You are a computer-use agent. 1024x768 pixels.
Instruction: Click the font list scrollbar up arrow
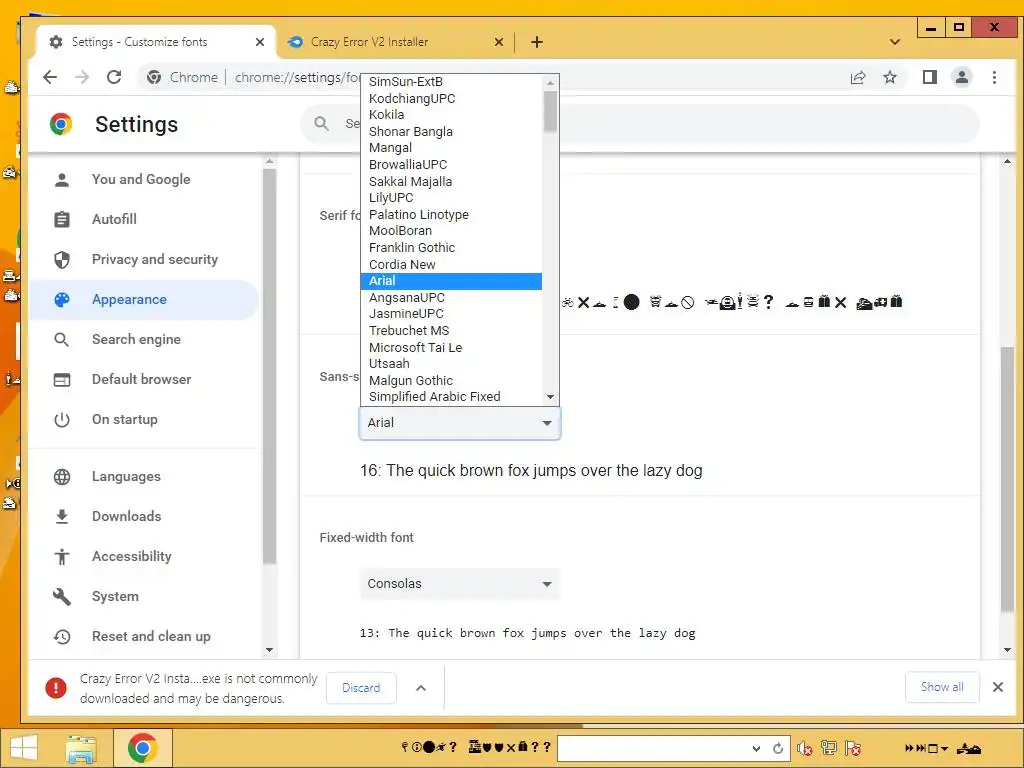(550, 82)
